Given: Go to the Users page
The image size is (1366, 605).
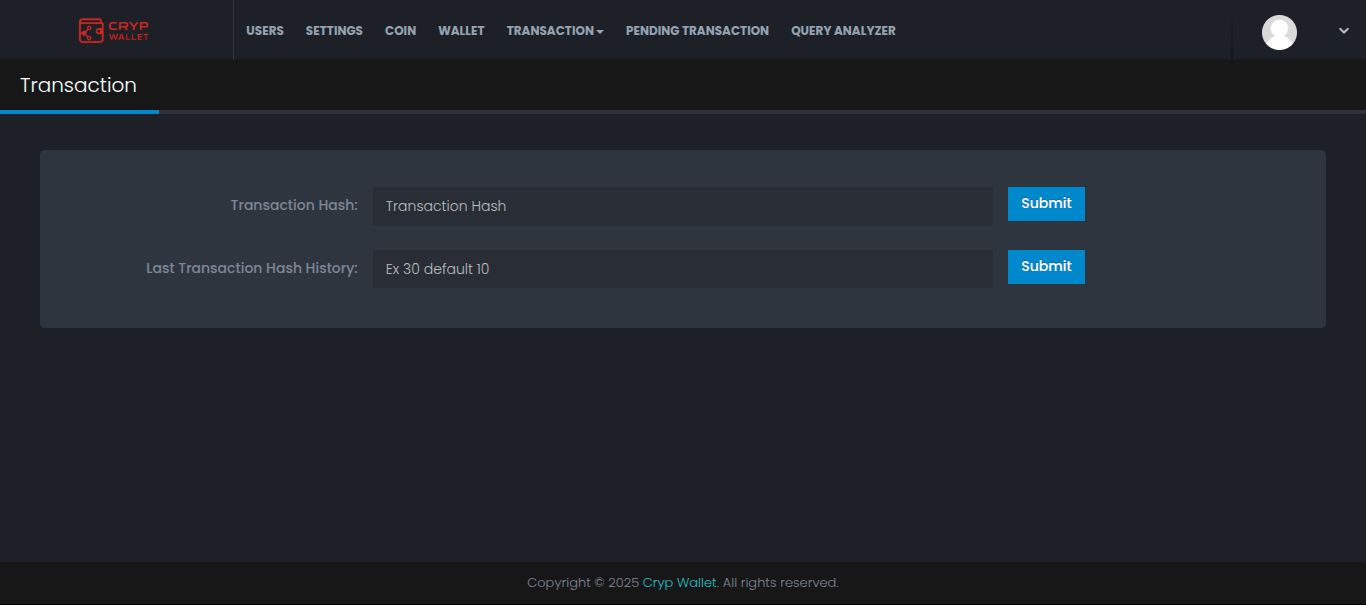Looking at the screenshot, I should coord(265,31).
